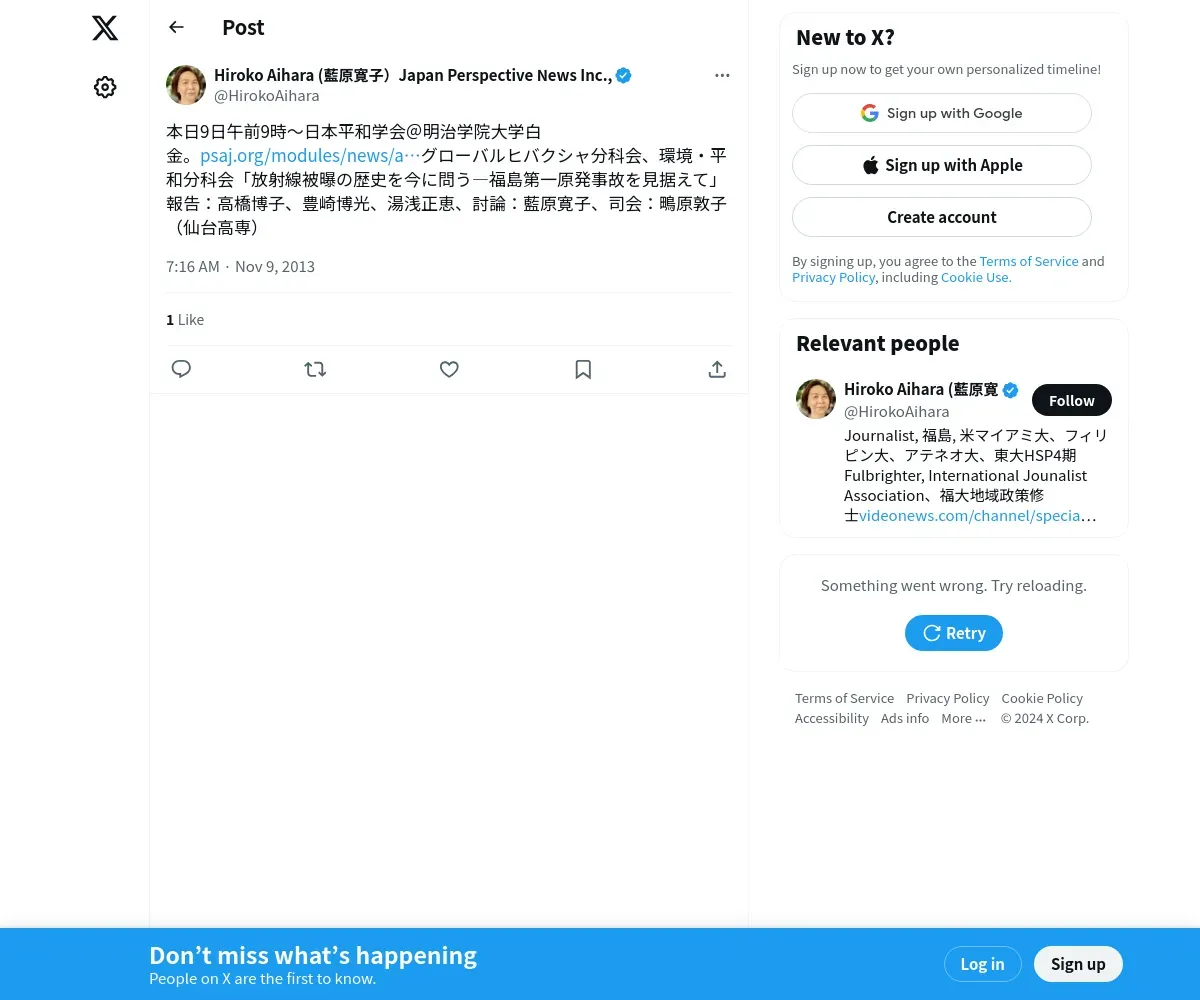Expand the More footer menu
Viewport: 1200px width, 1000px height.
(963, 718)
